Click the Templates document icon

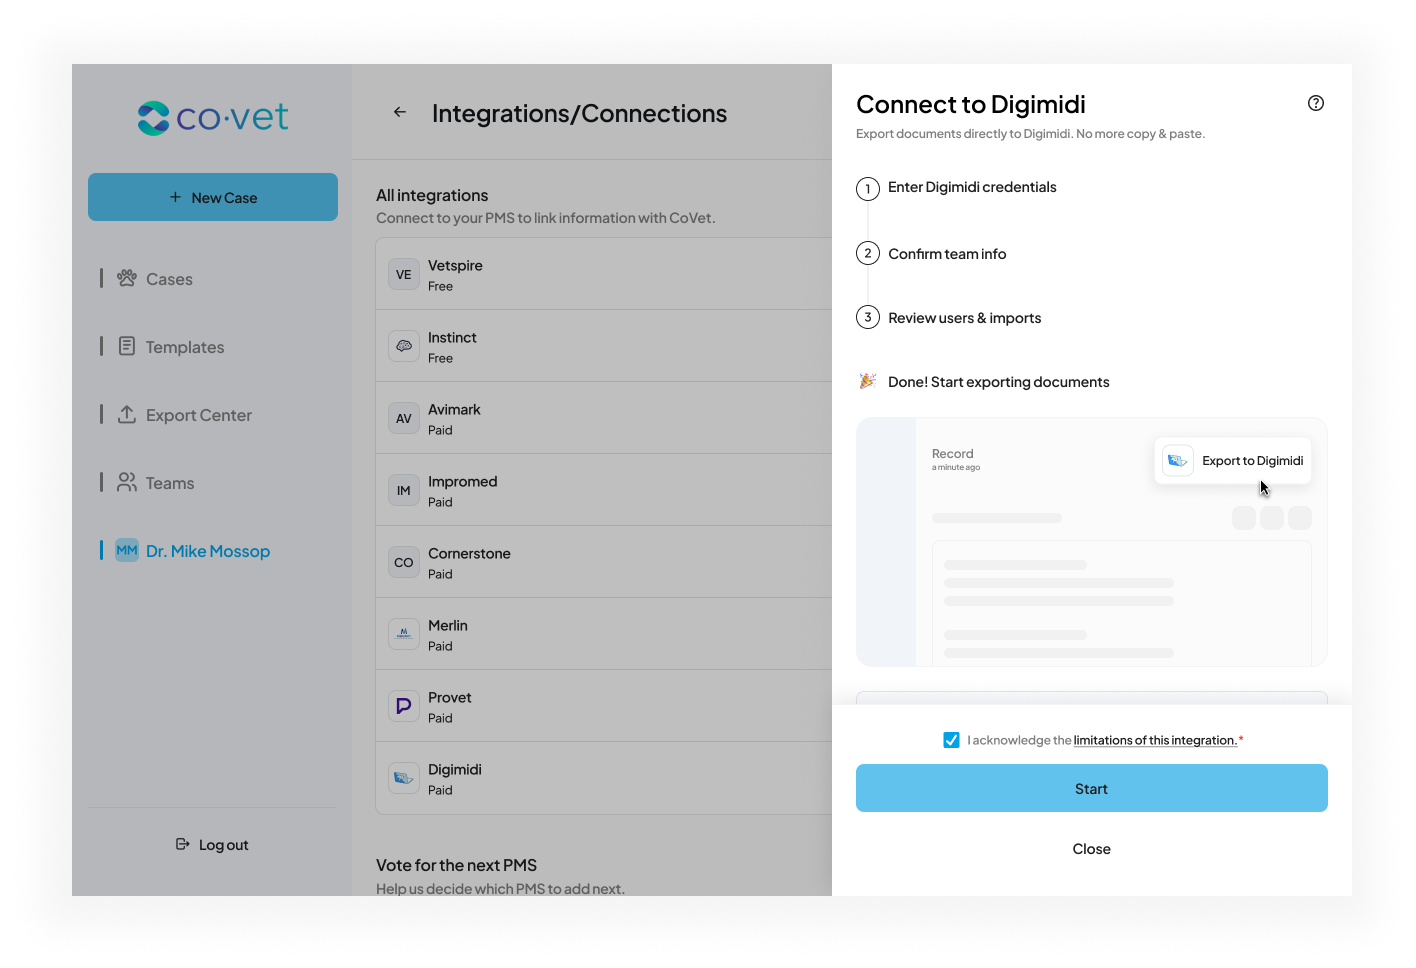127,346
